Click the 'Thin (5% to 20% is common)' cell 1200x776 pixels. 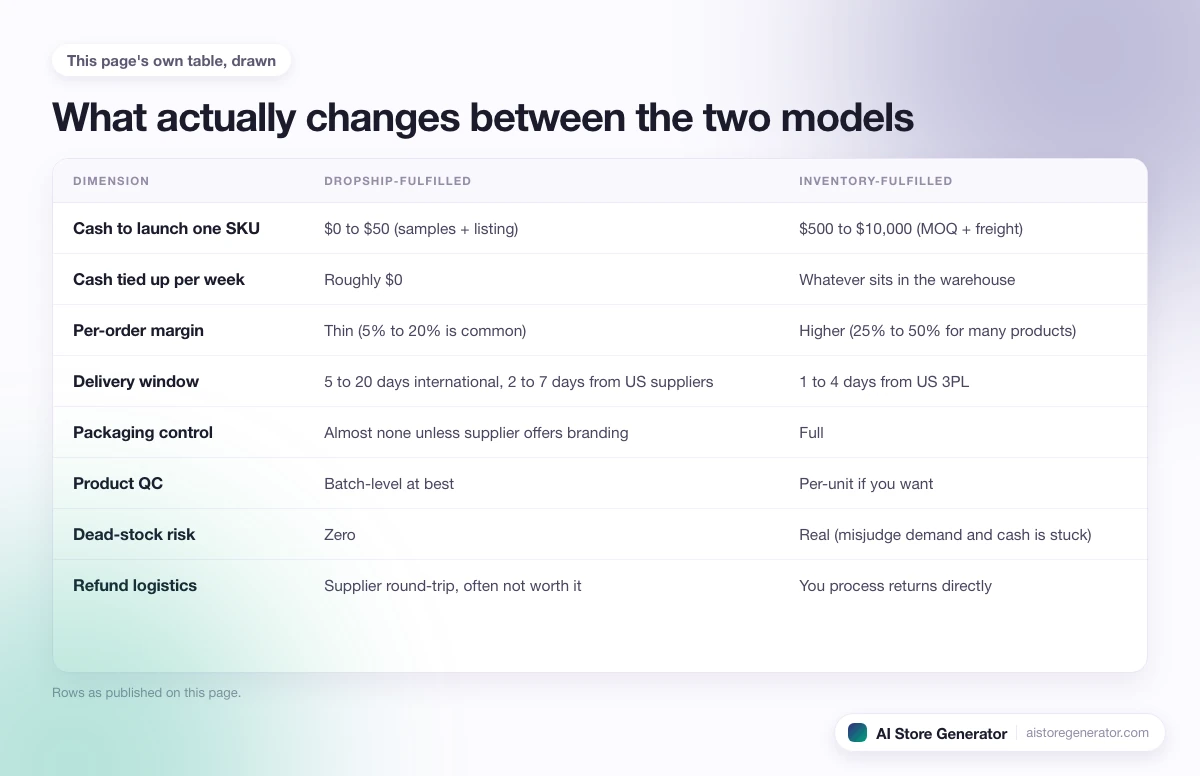(425, 330)
